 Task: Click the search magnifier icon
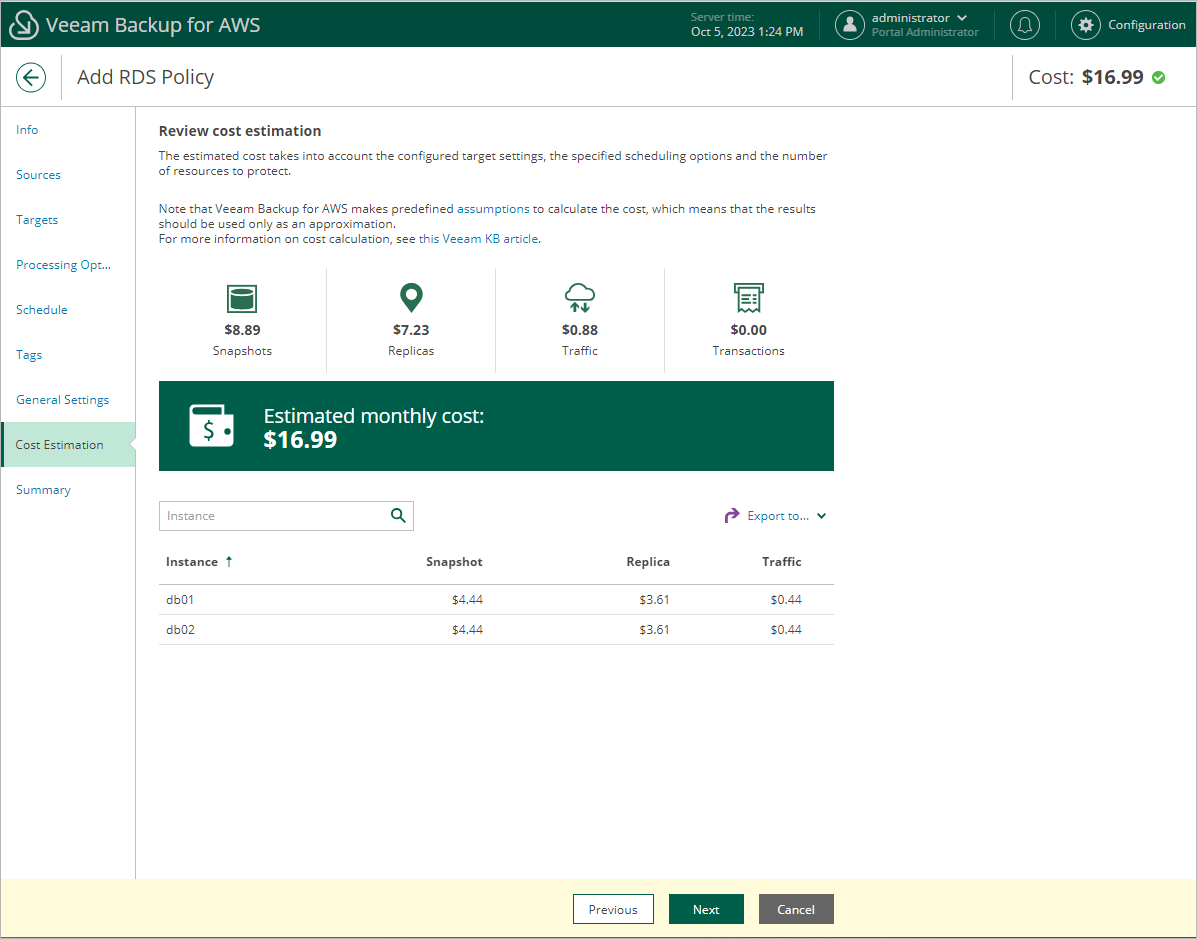coord(398,515)
